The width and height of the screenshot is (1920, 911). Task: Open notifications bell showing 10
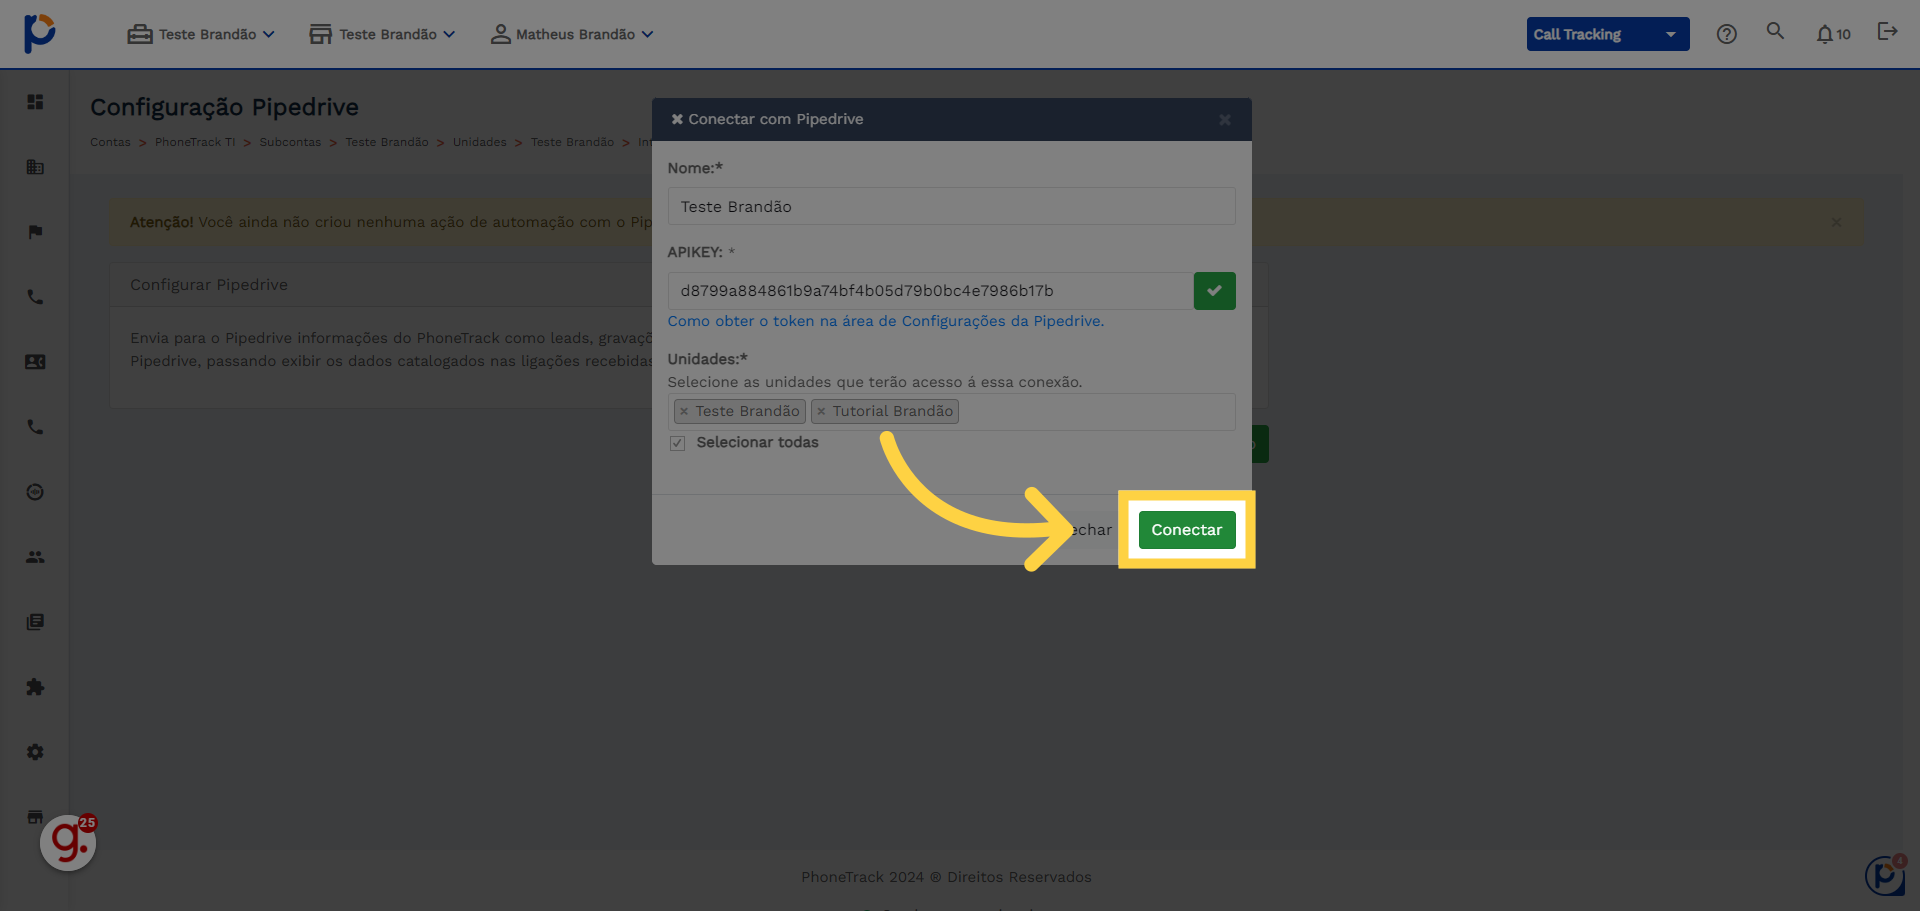(1833, 34)
